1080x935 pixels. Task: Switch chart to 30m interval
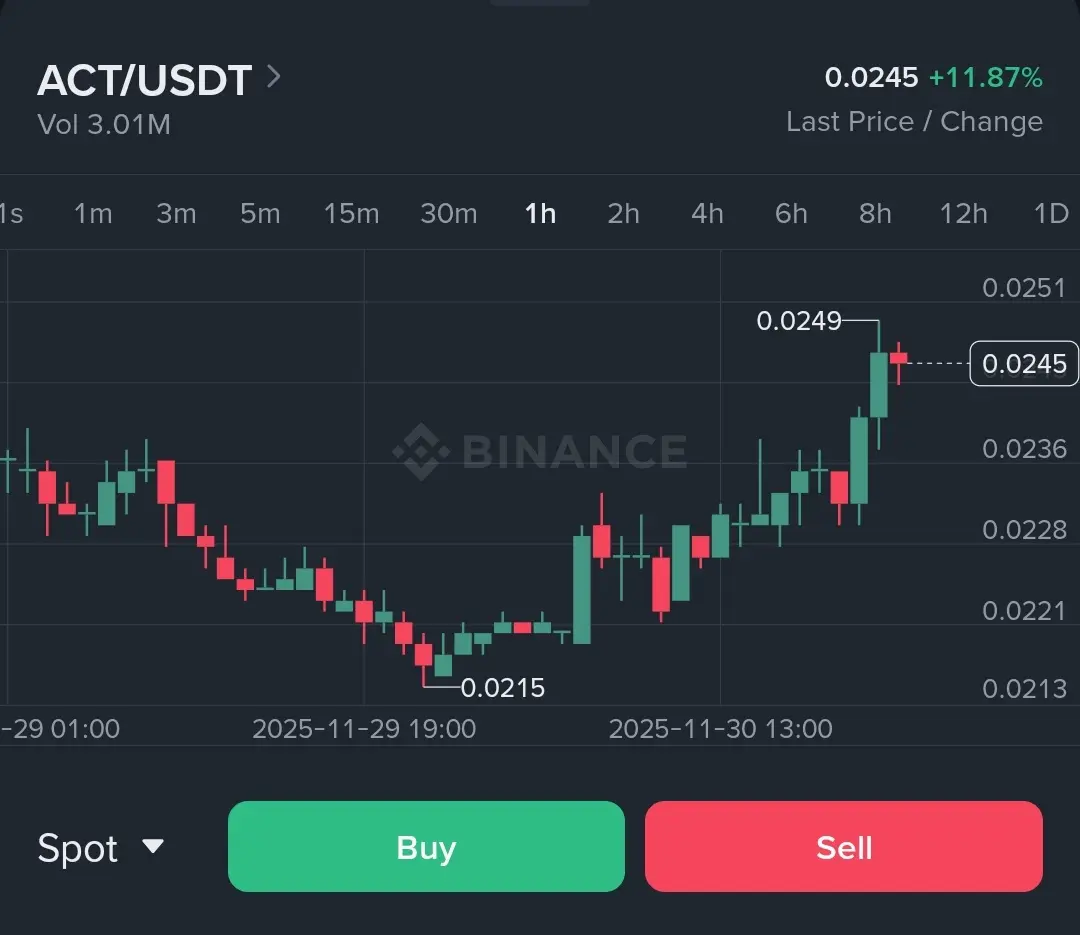tap(448, 213)
